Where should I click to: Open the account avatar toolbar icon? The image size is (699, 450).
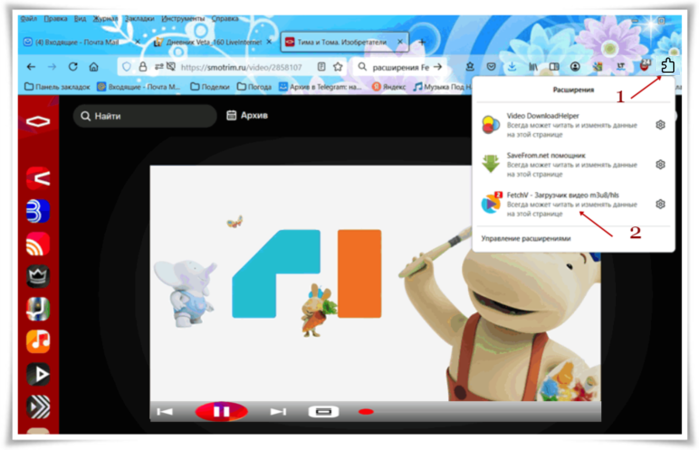pyautogui.click(x=575, y=67)
